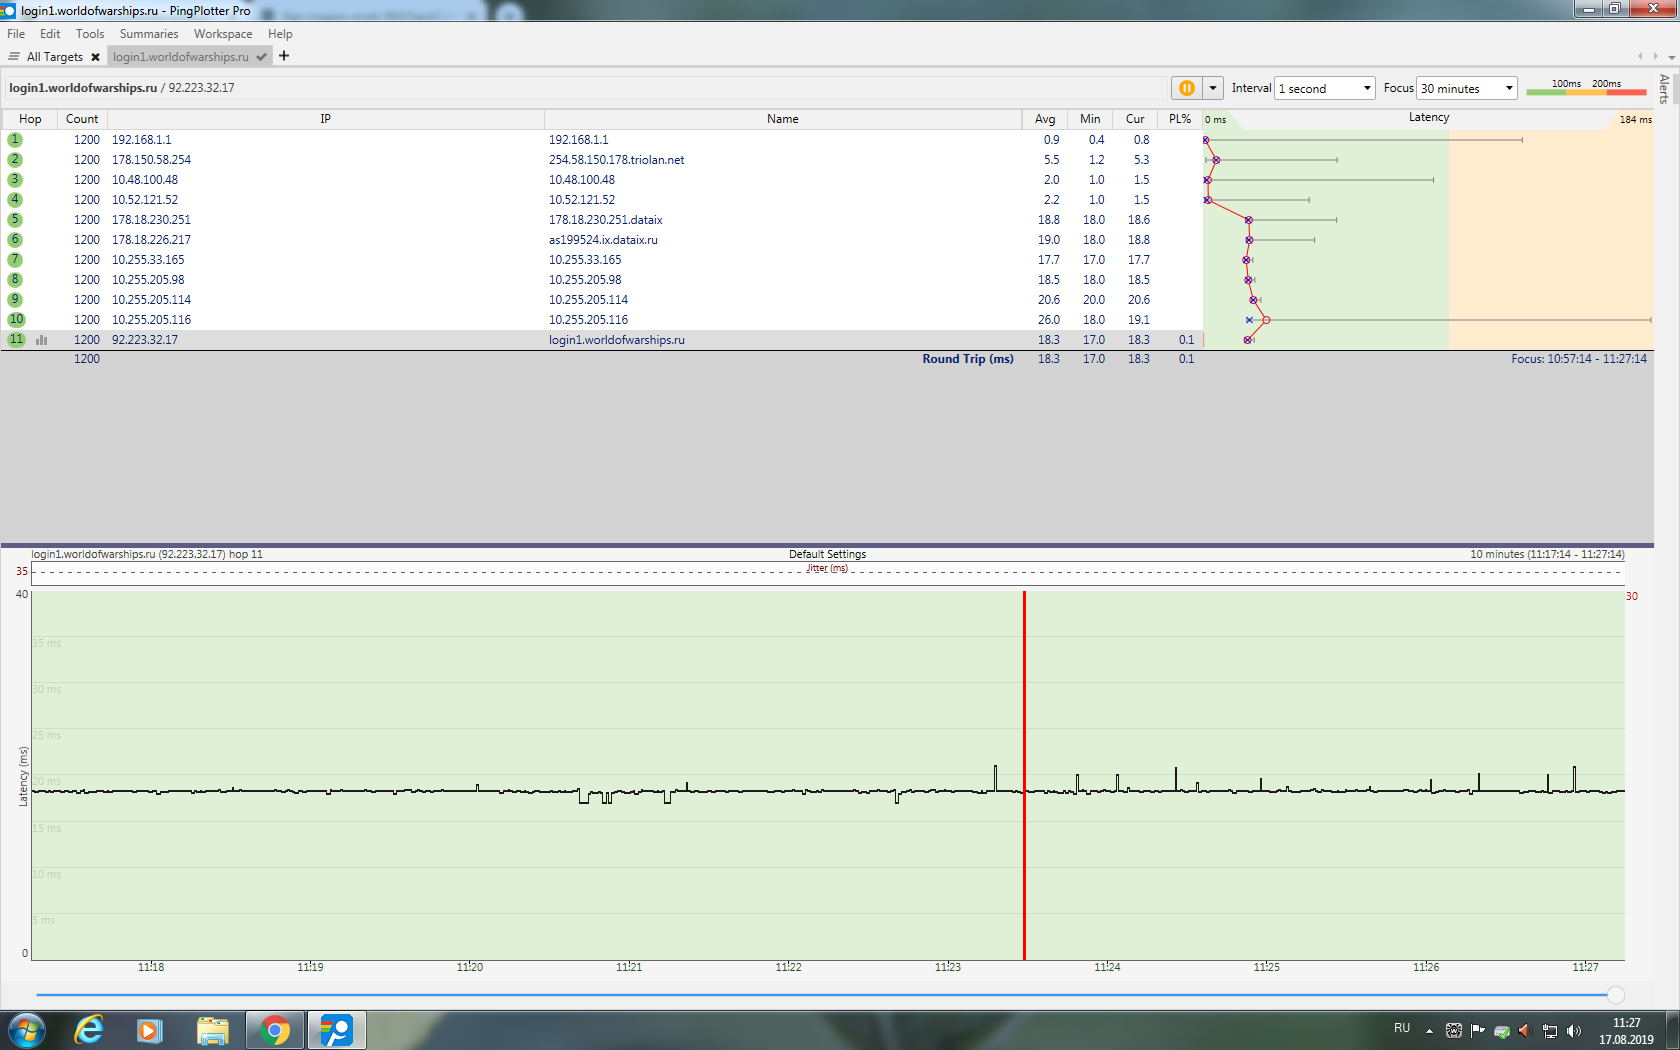Screen dimensions: 1680x1050
Task: Switch to Google Chrome in taskbar
Action: [x=275, y=1030]
